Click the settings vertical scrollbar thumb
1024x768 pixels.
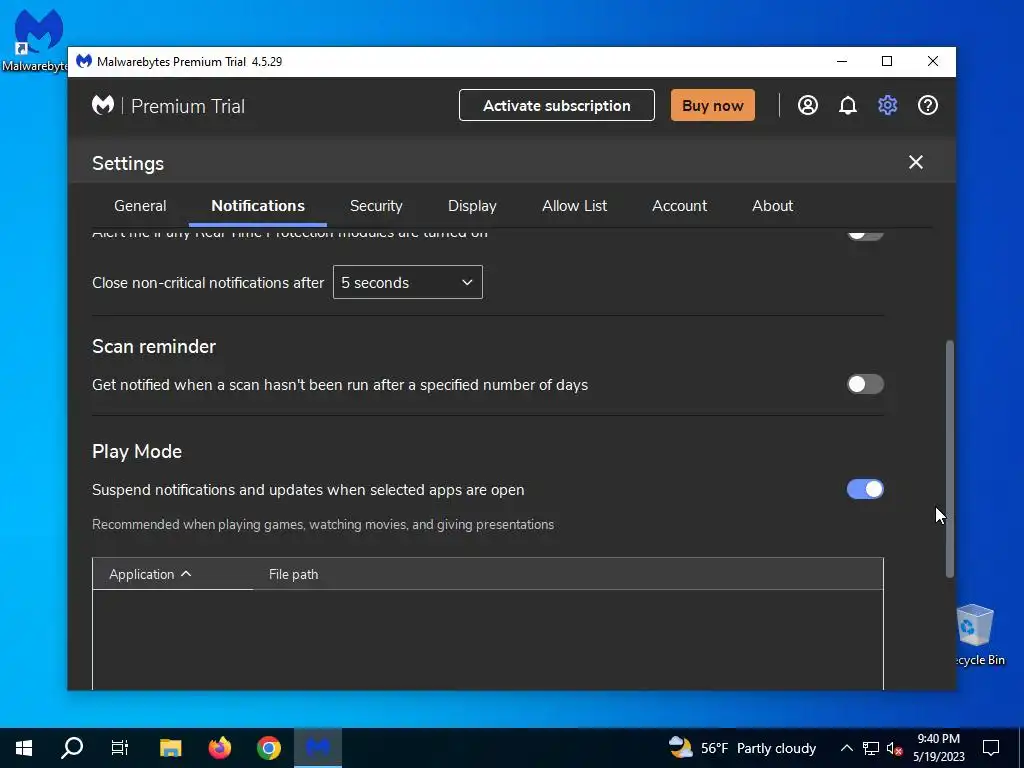[950, 458]
